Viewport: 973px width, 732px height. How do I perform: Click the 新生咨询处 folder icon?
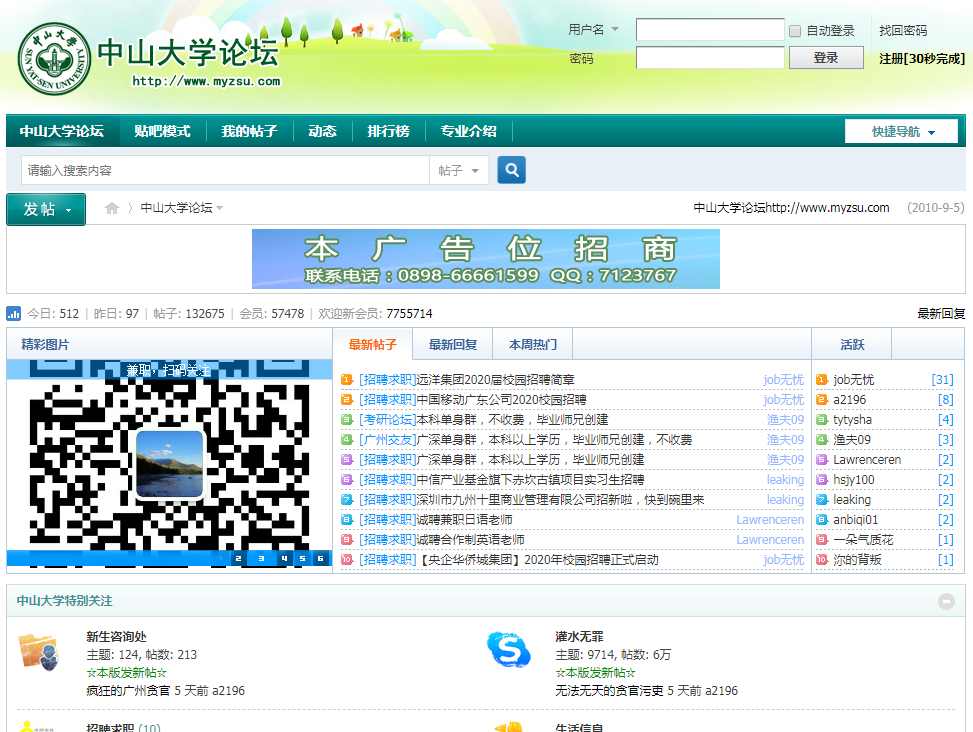38,653
